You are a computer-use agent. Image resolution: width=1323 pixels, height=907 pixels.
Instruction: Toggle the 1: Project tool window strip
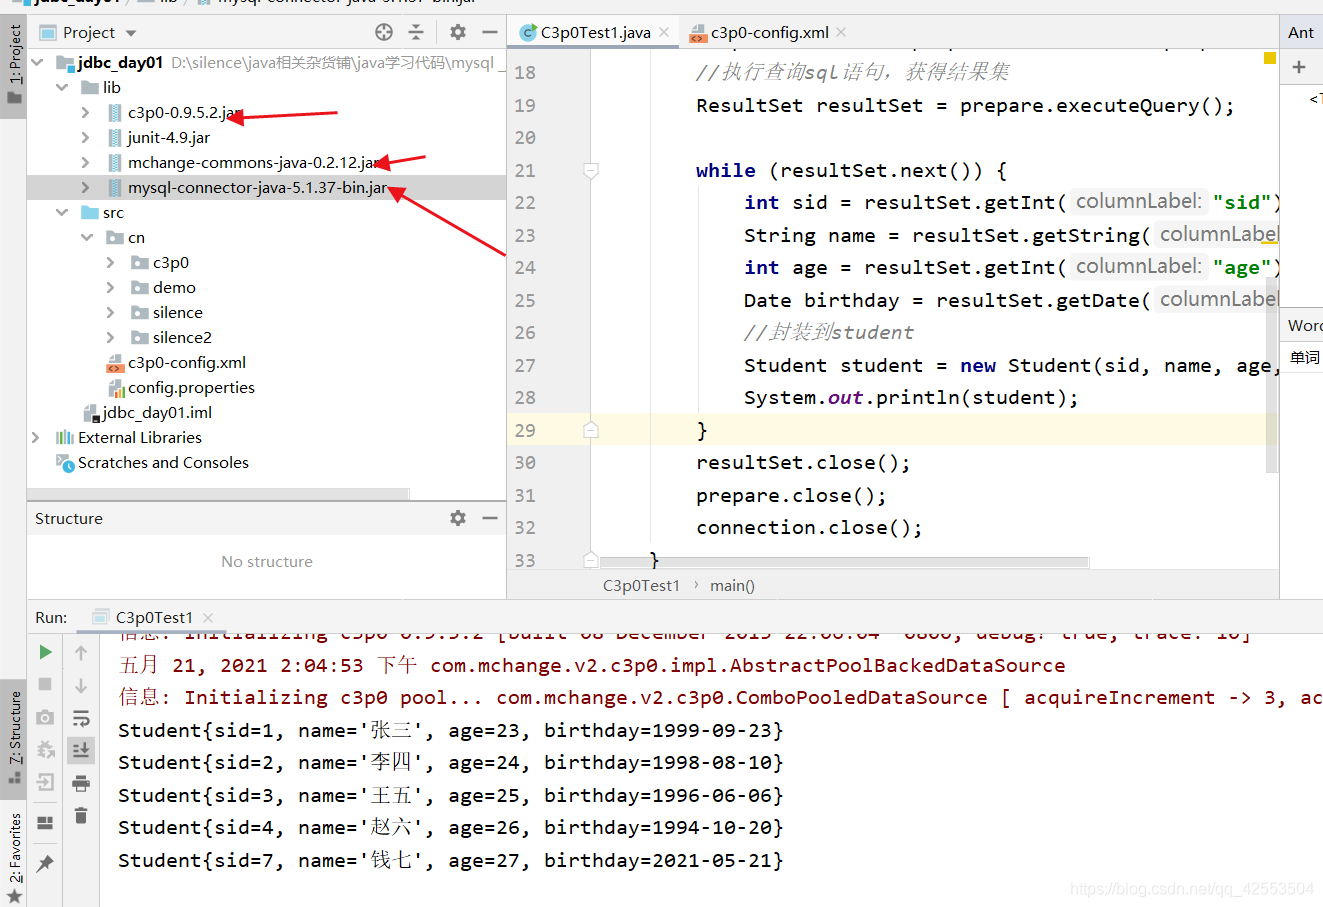[x=14, y=66]
